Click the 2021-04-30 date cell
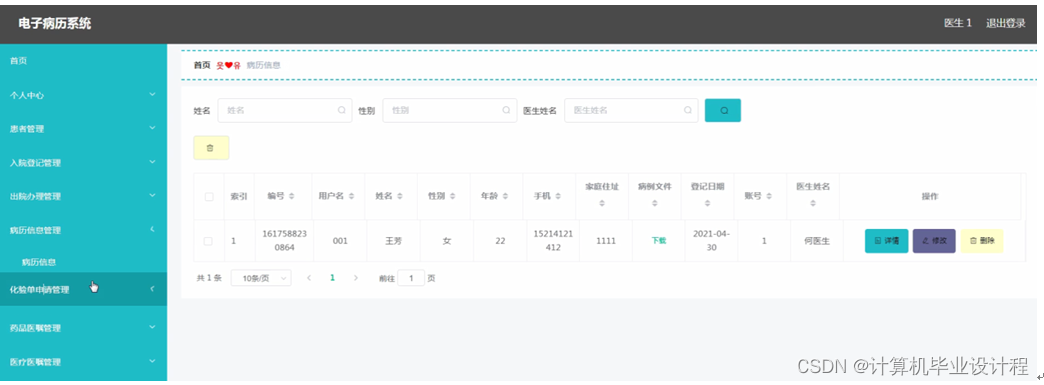This screenshot has height=385, width=1044. tap(711, 241)
